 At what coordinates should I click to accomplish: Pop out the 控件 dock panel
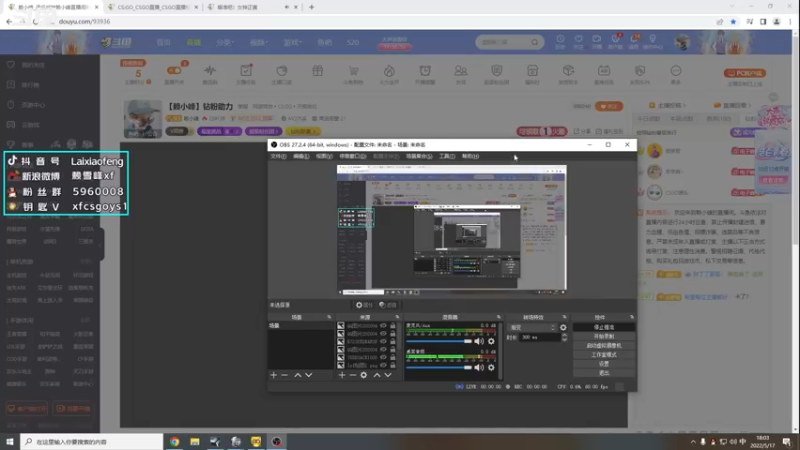click(632, 317)
